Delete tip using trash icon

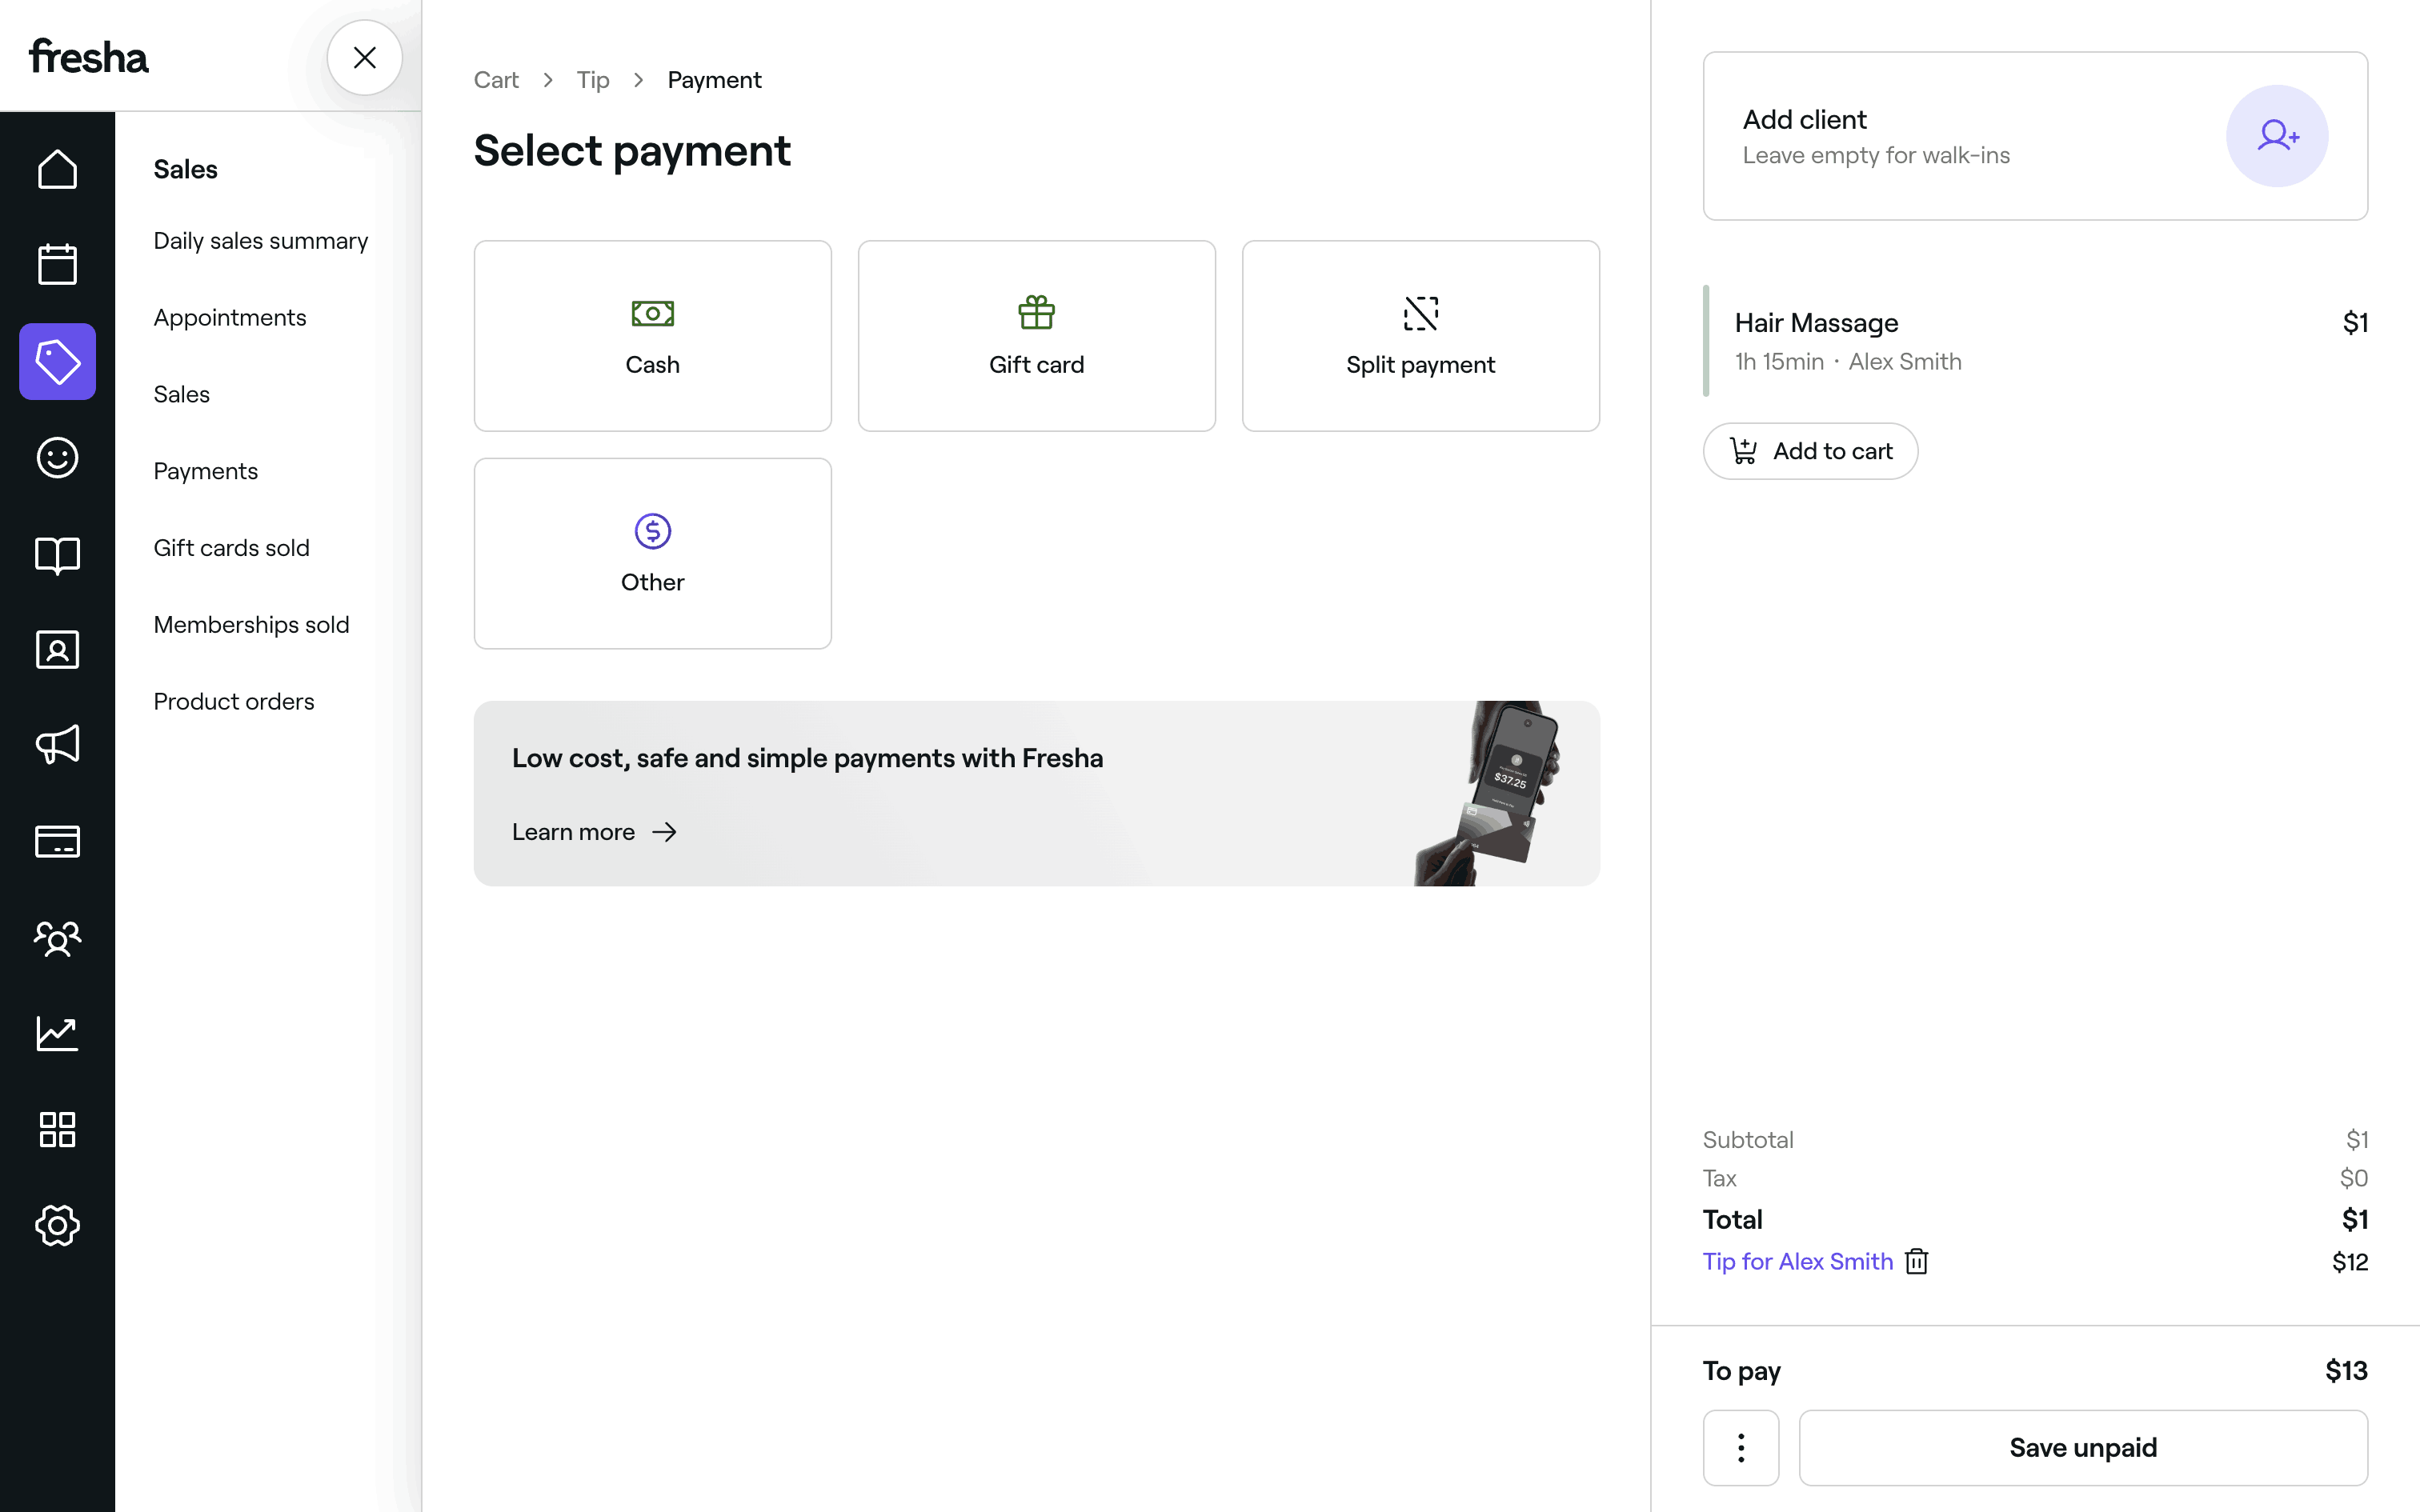coord(1916,1262)
